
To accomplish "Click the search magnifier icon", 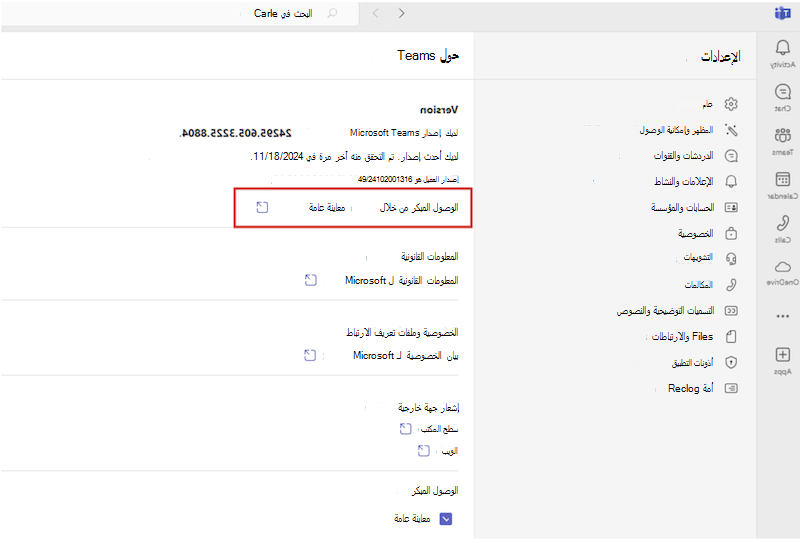I will (332, 13).
